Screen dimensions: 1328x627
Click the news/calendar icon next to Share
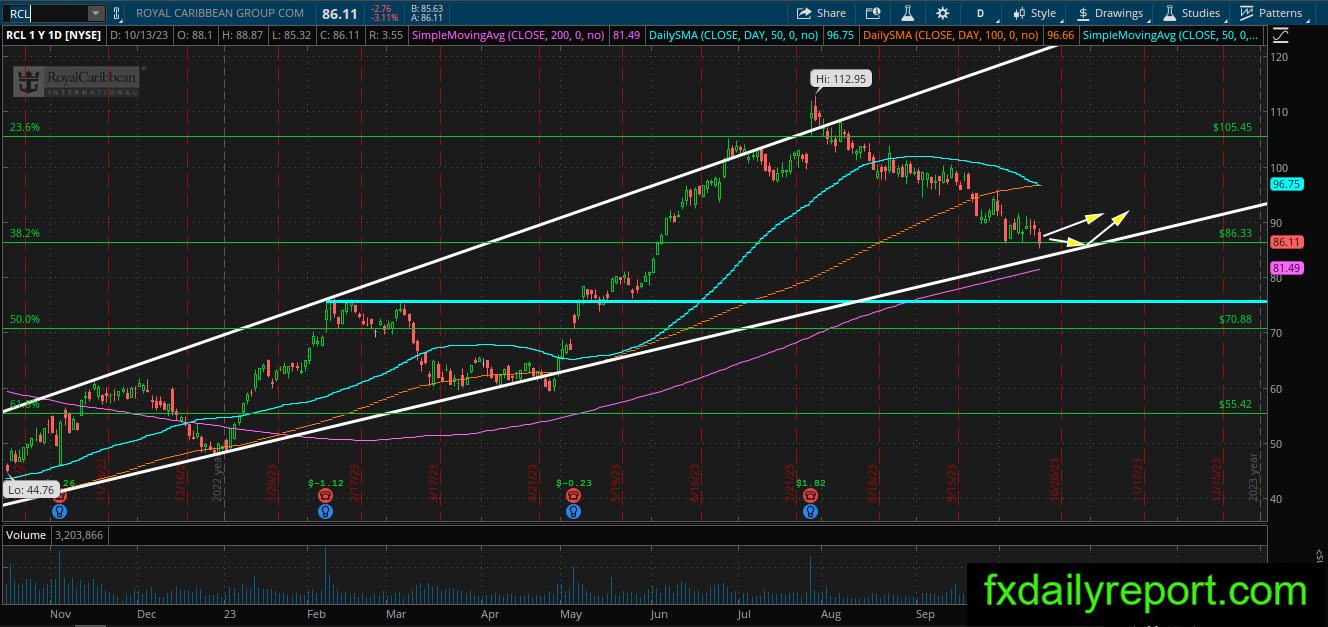tap(873, 13)
